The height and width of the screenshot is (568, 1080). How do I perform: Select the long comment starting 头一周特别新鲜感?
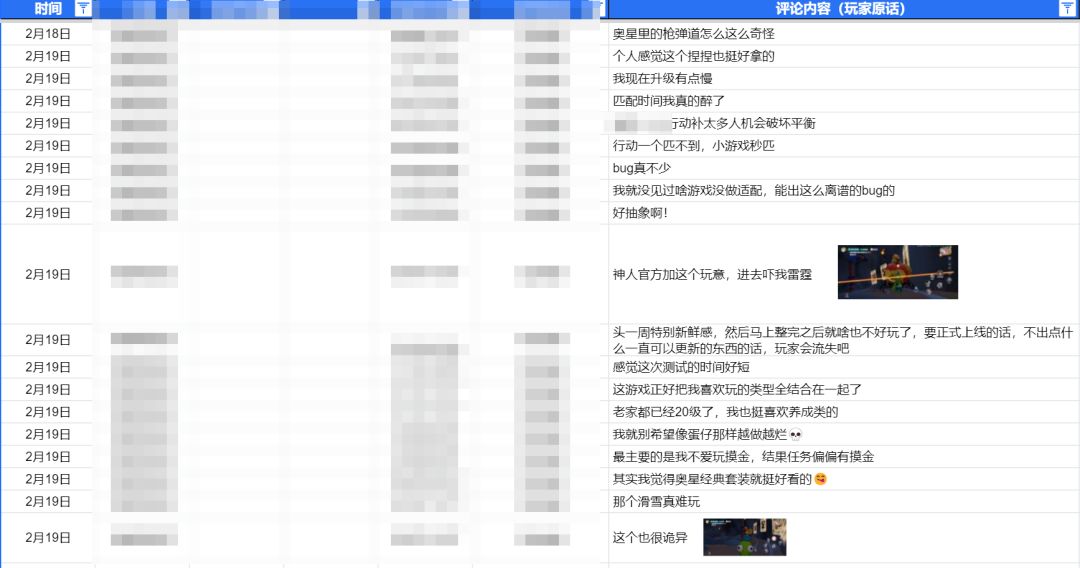pos(842,340)
